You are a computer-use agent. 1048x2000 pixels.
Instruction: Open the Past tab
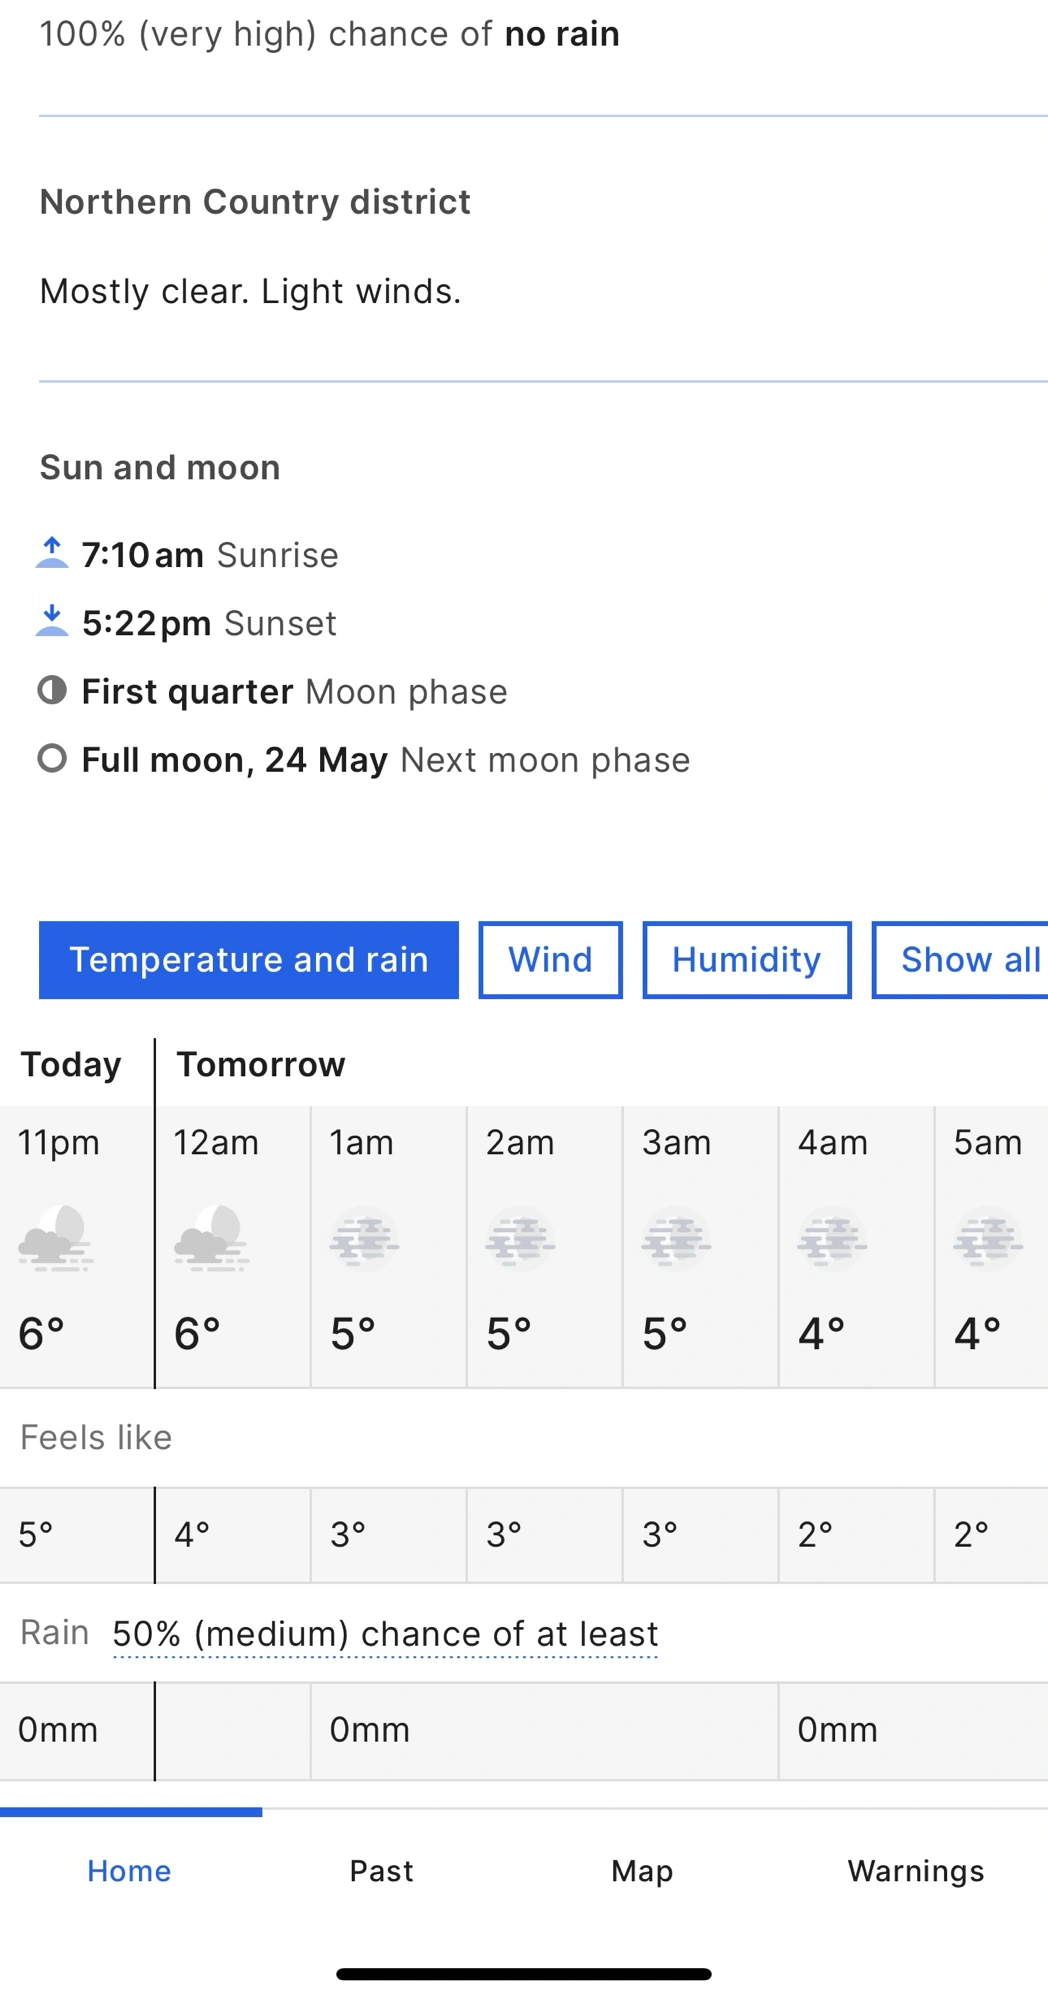tap(381, 1871)
